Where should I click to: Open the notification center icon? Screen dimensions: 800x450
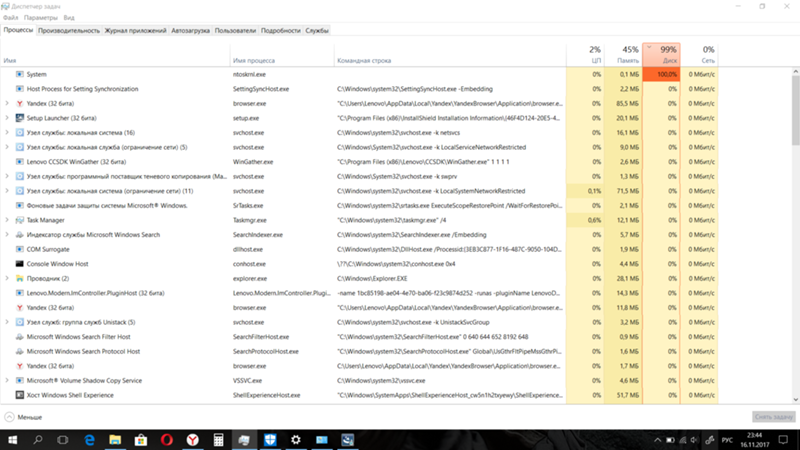pos(783,440)
